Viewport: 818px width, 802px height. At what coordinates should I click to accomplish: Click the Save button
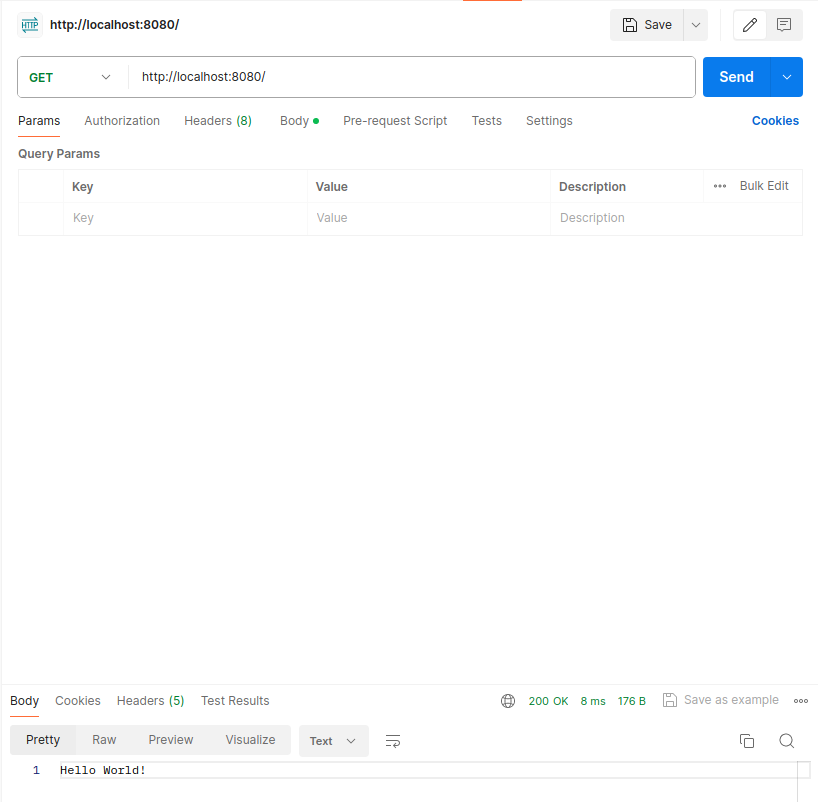pos(647,25)
